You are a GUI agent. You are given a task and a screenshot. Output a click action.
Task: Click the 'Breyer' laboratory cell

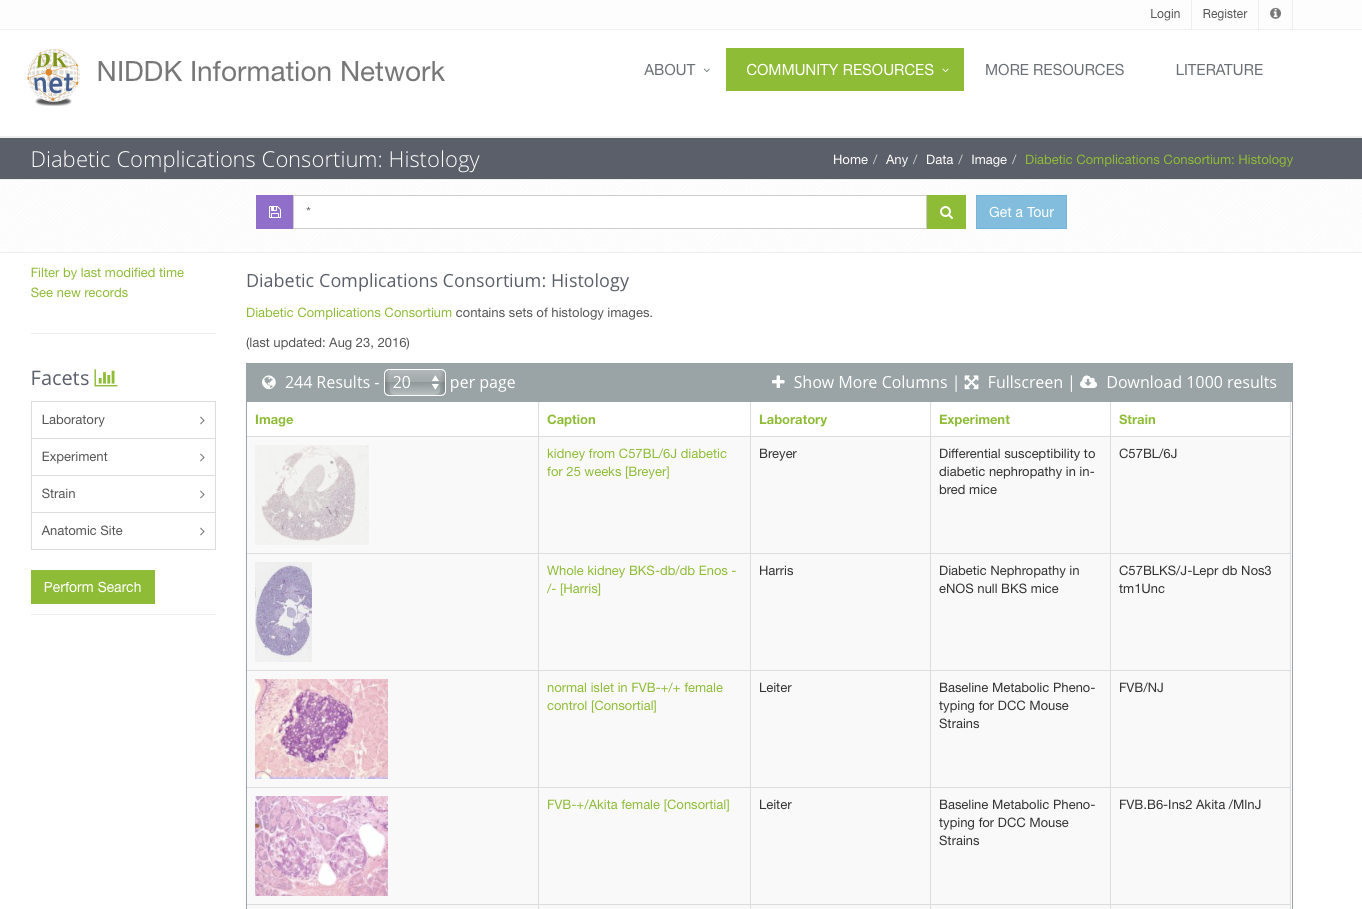point(778,454)
